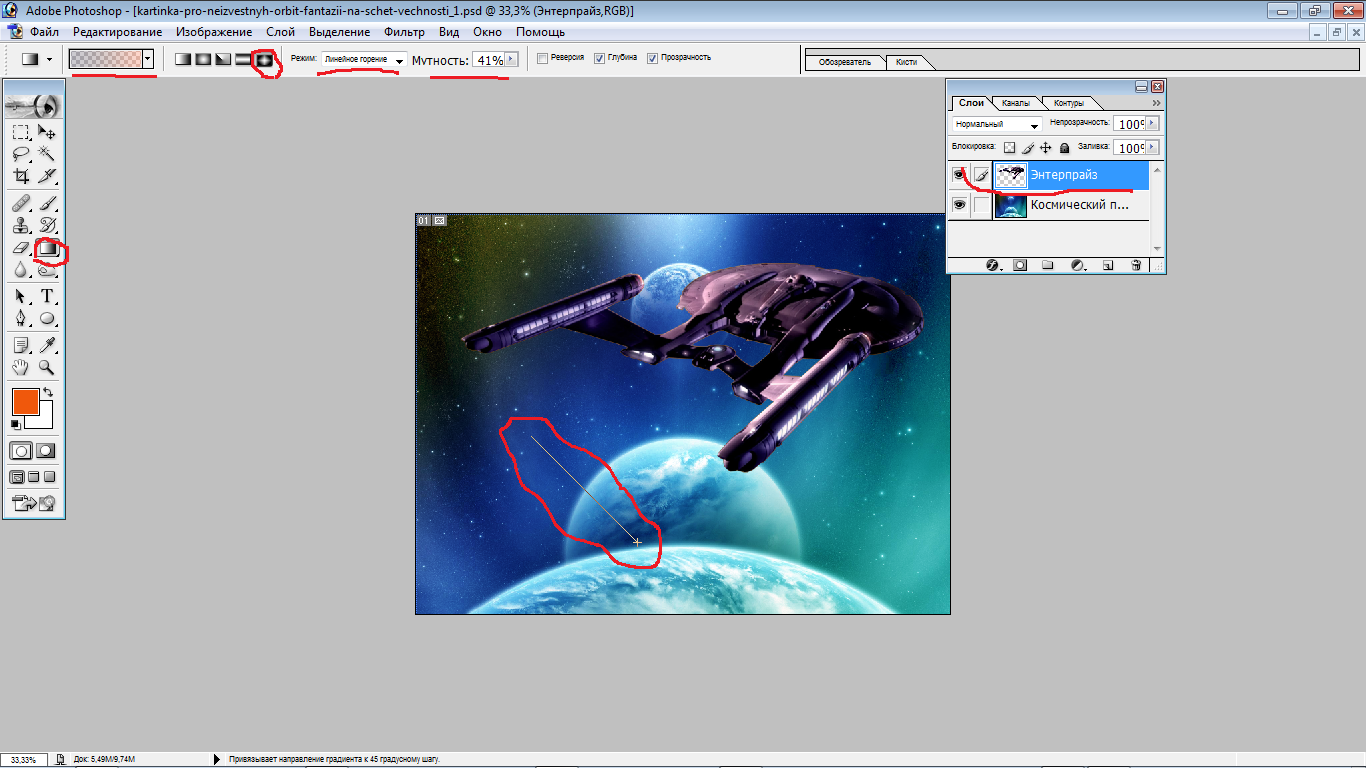Screen dimensions: 1366x768
Task: Hide the Космический layer
Action: (959, 205)
